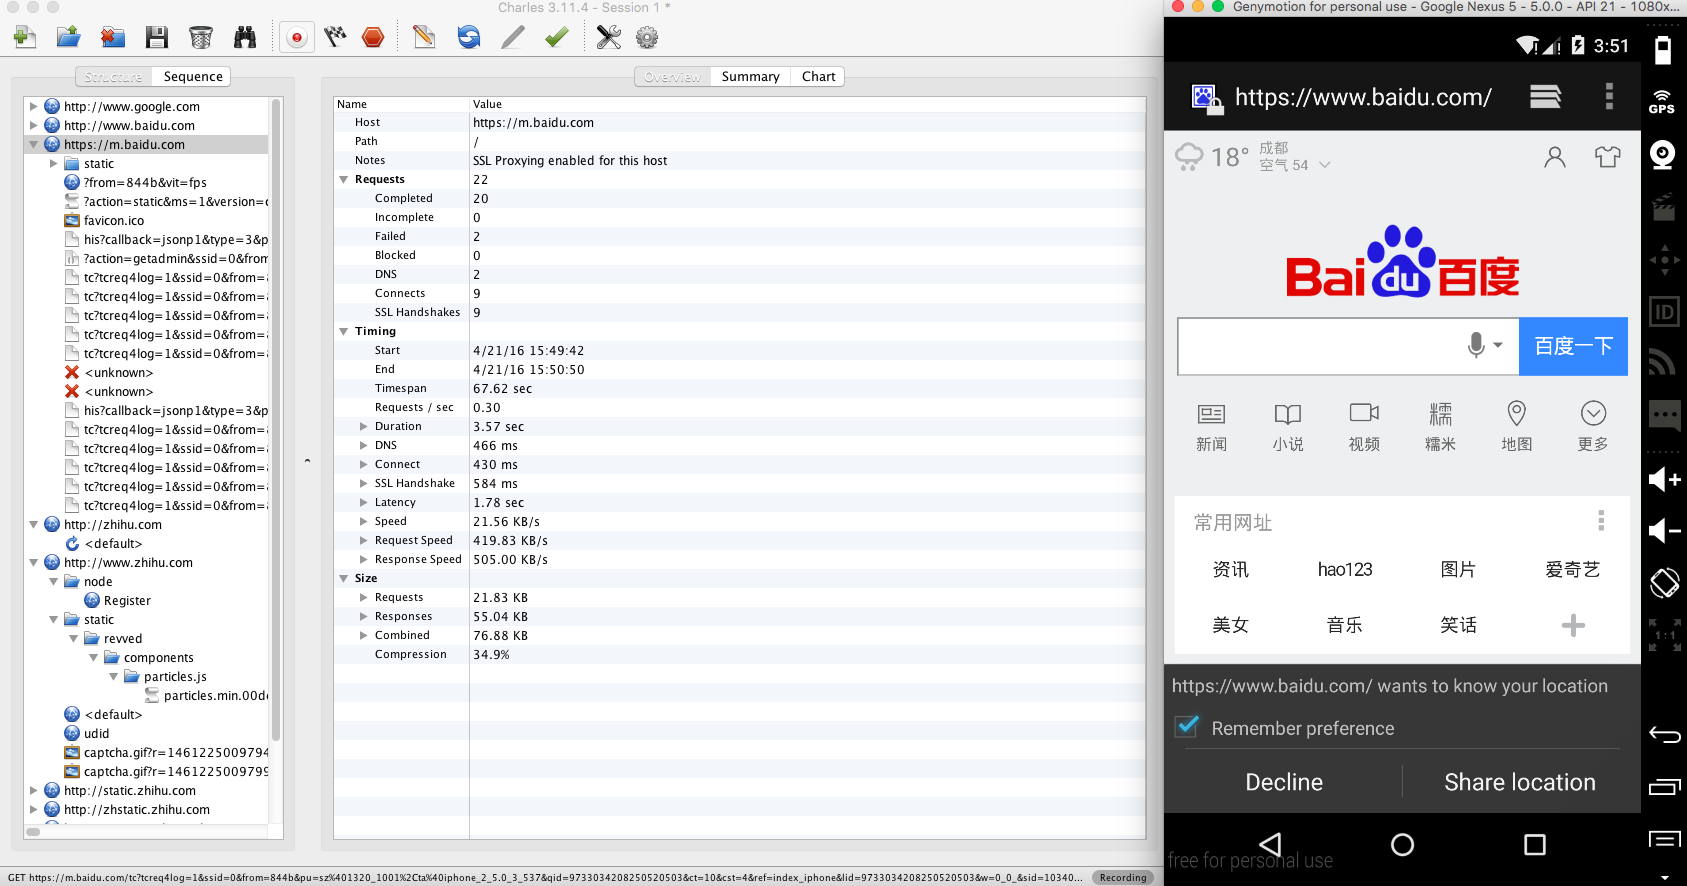Screen dimensions: 1687x886
Task: Click the 百度一下 search button
Action: click(1573, 346)
